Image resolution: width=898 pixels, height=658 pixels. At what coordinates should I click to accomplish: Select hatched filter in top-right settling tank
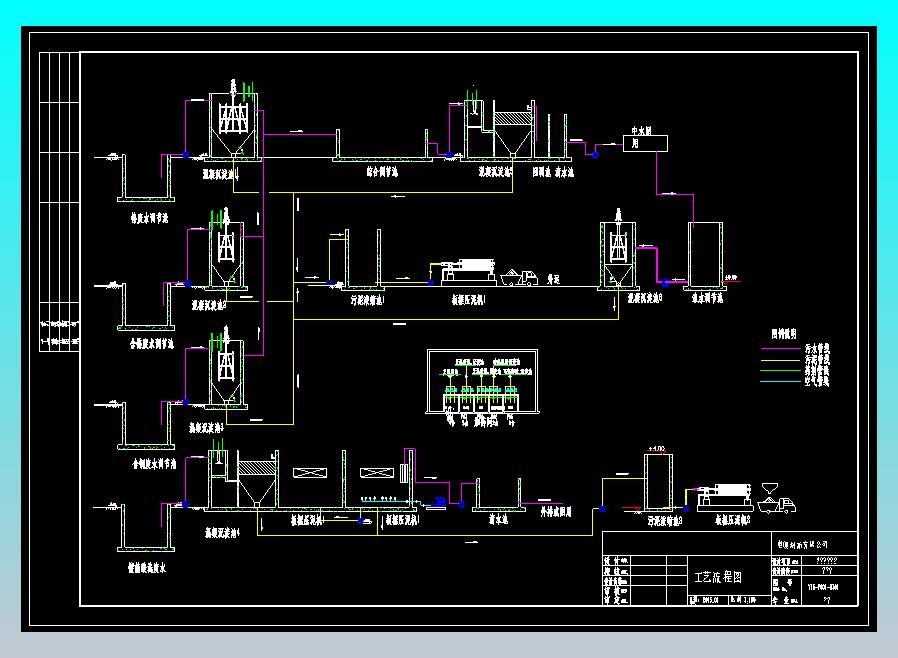point(512,118)
